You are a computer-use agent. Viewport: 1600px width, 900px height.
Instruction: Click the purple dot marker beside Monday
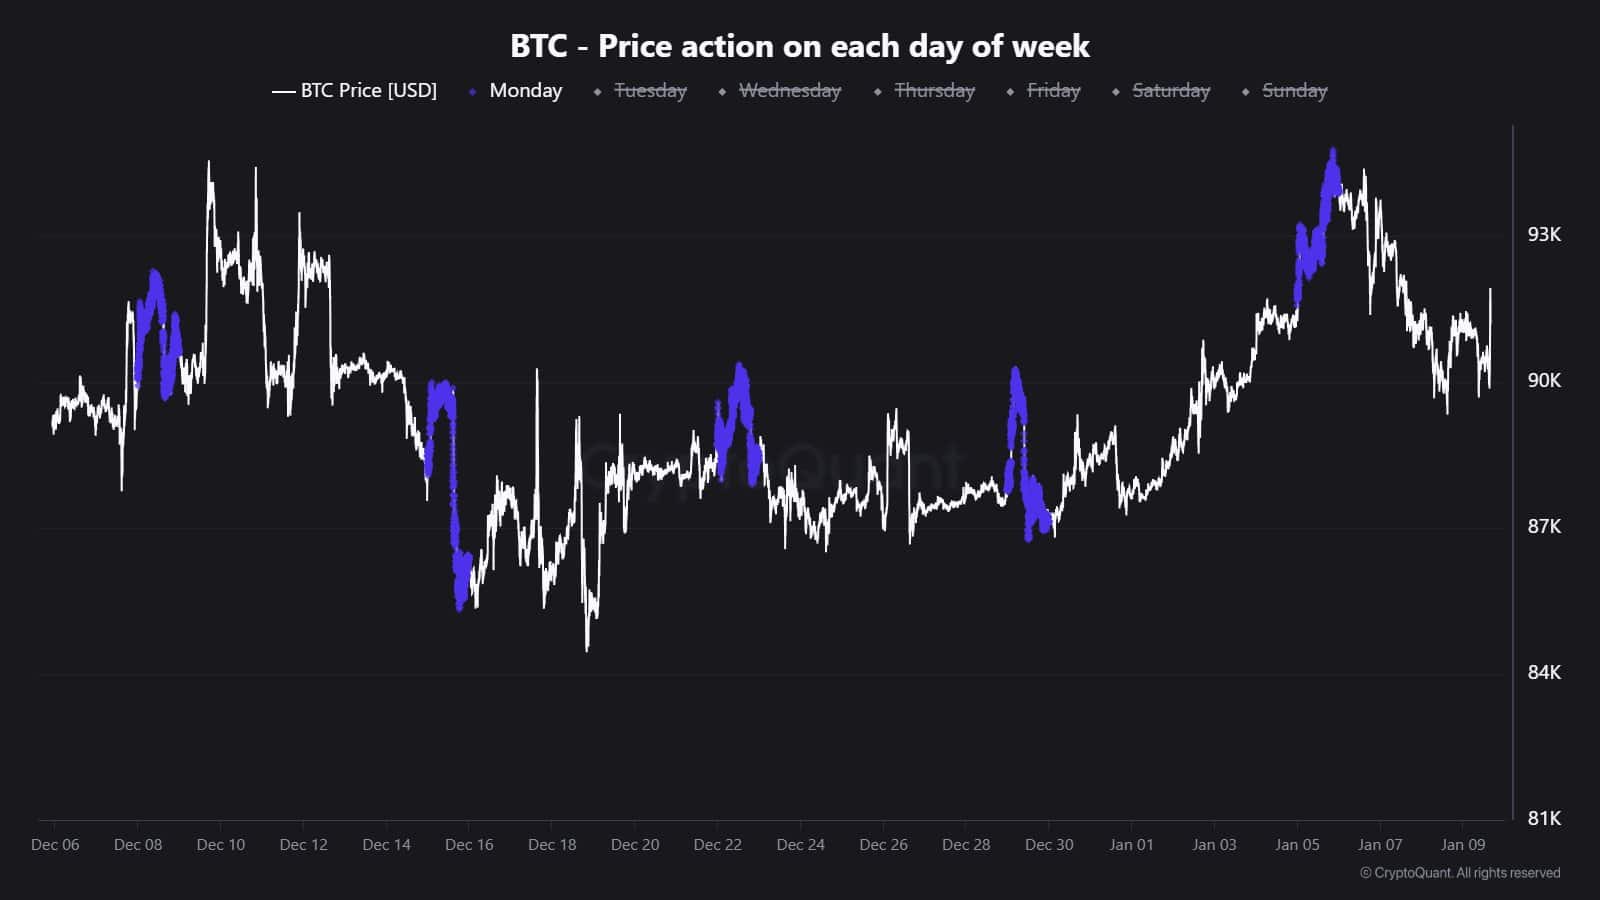coord(472,92)
